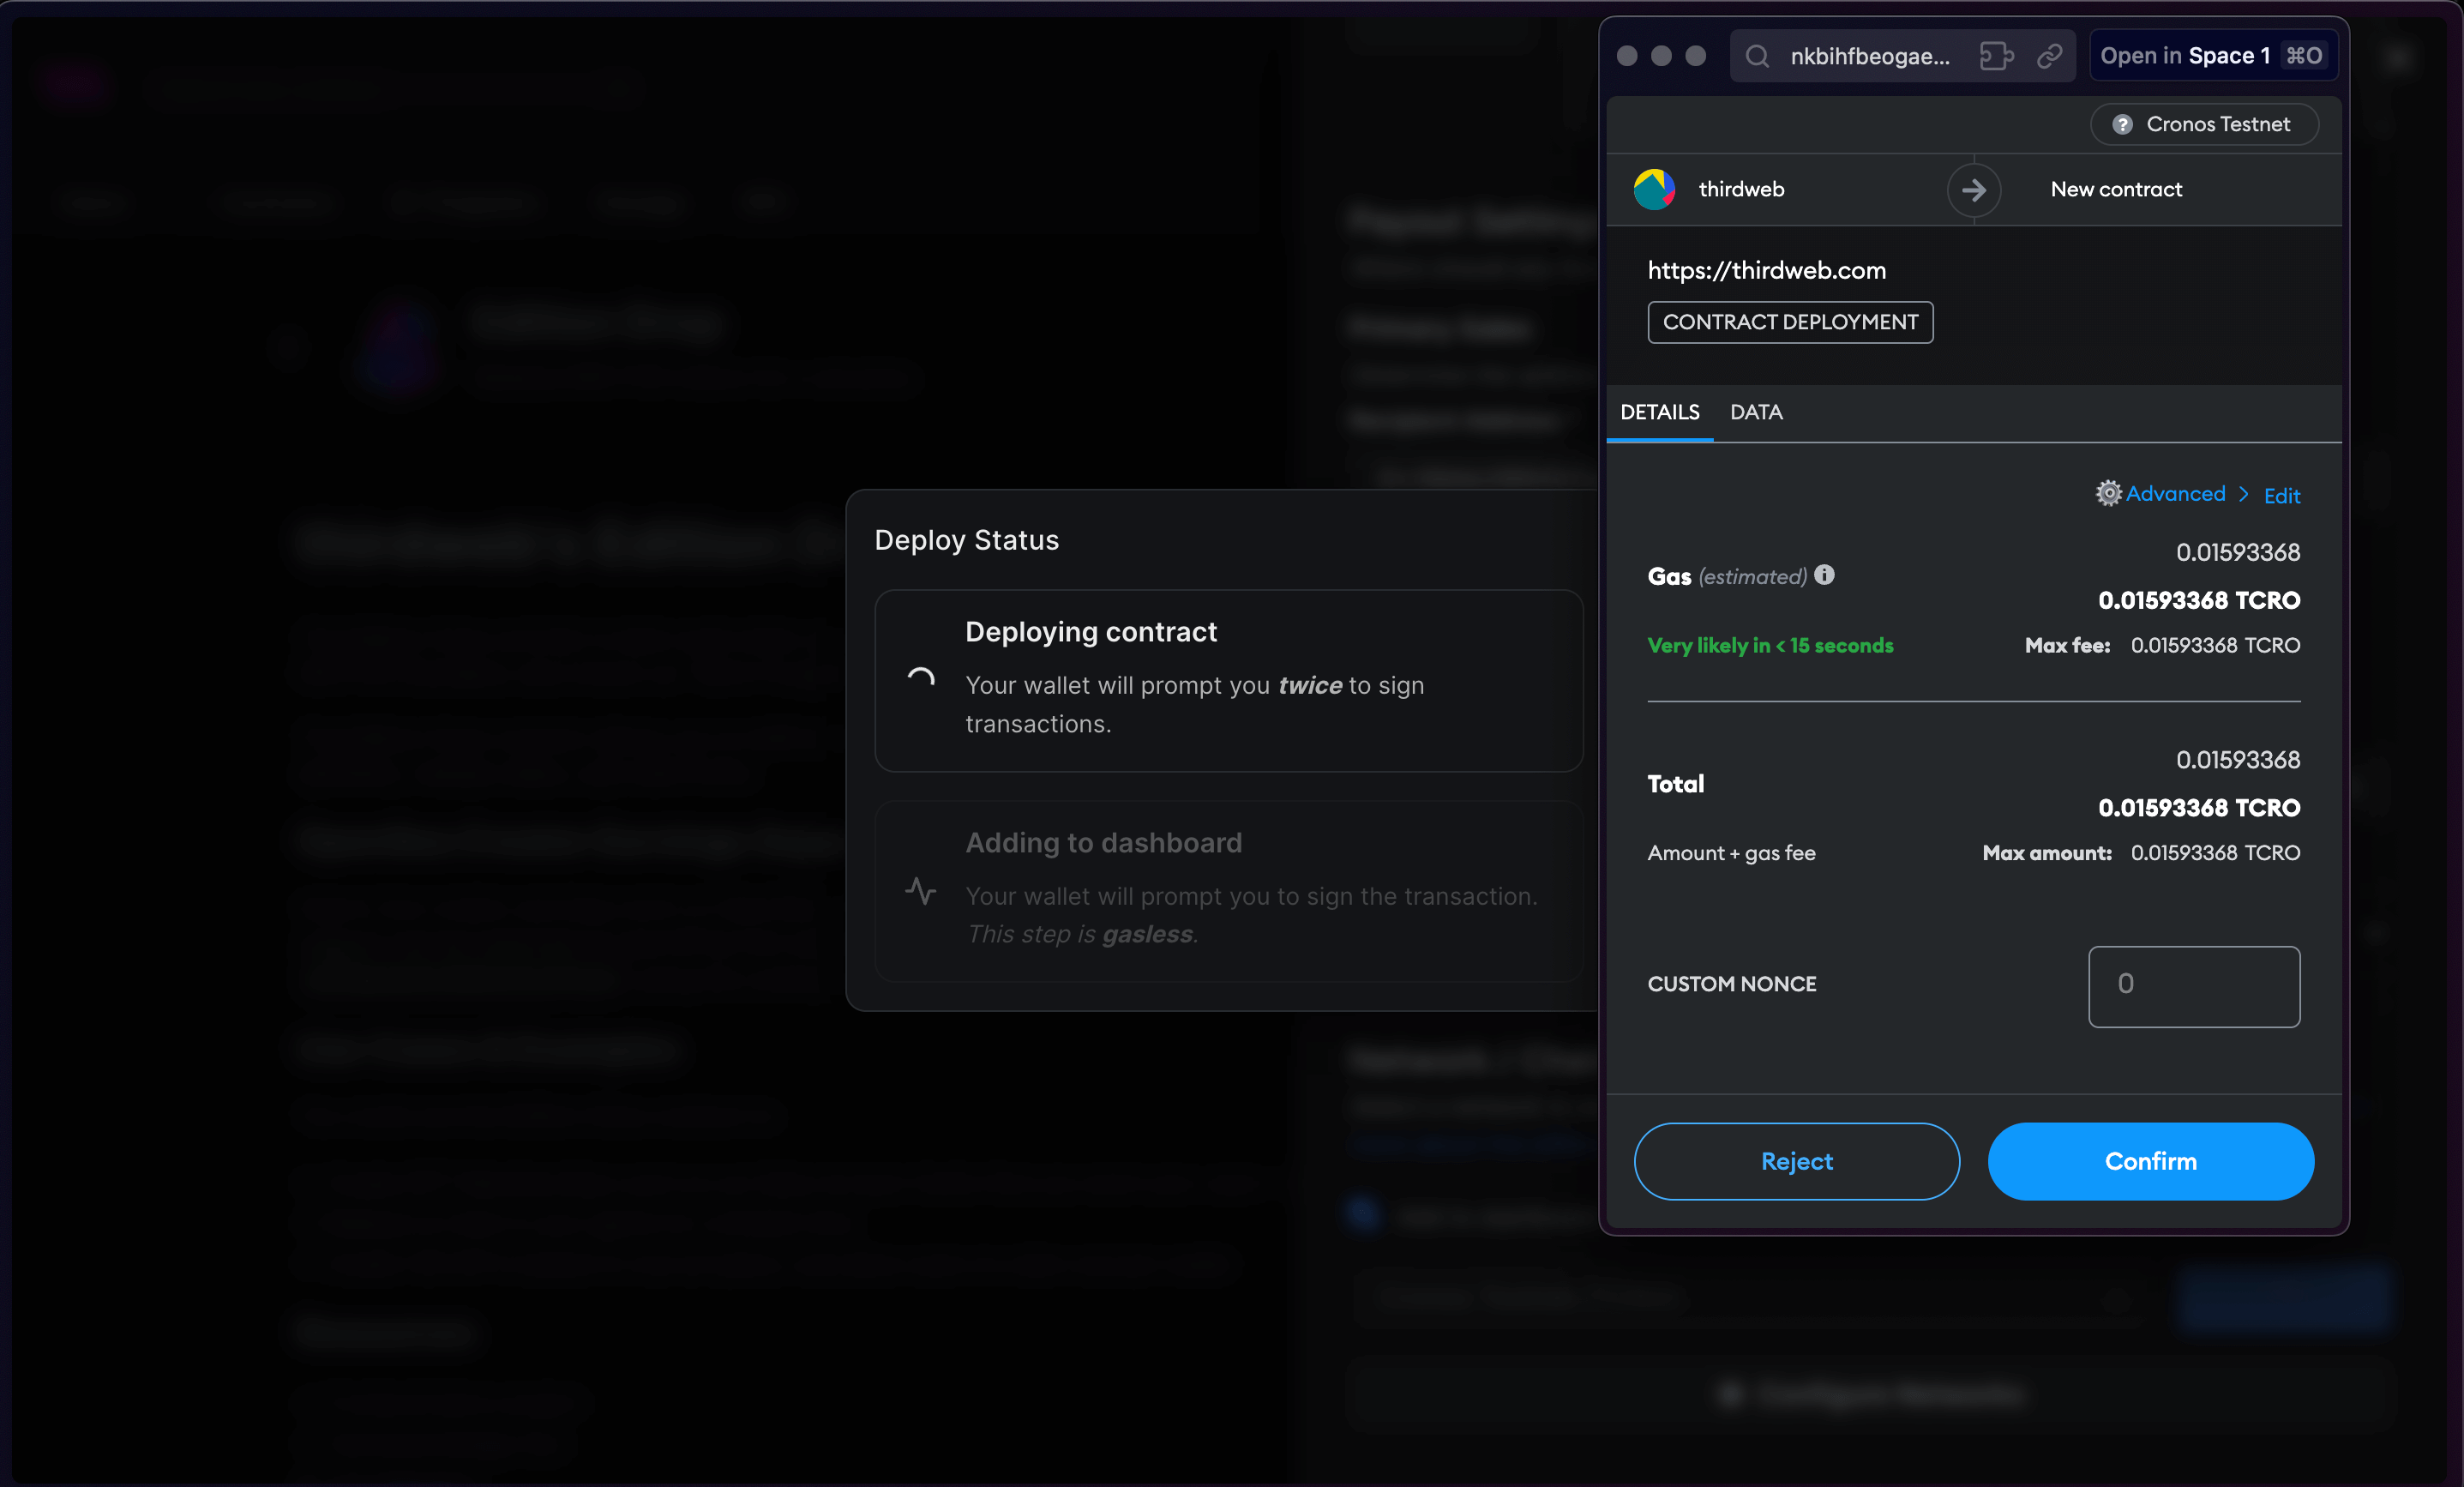The width and height of the screenshot is (2464, 1487).
Task: Click the pulse icon beside Adding to dashboard
Action: [921, 891]
